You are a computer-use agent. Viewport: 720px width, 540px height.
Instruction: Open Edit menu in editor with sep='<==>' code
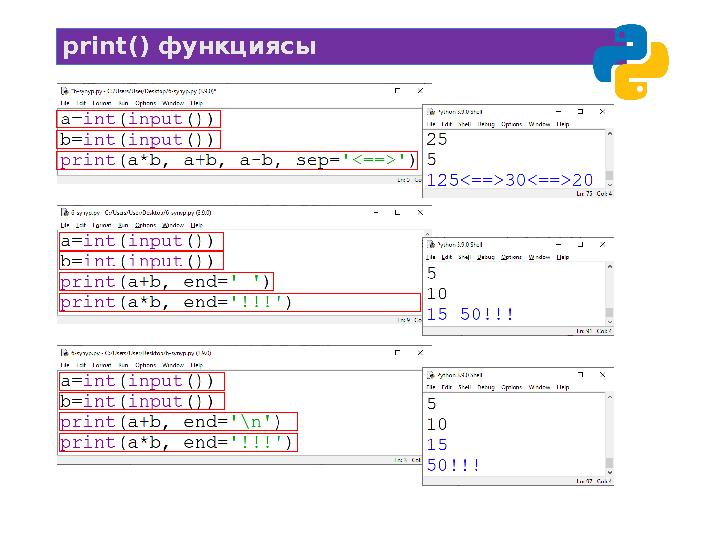pyautogui.click(x=81, y=103)
